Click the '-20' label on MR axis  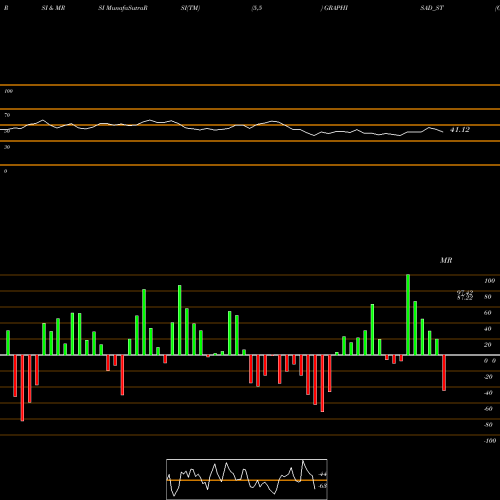pos(488,377)
